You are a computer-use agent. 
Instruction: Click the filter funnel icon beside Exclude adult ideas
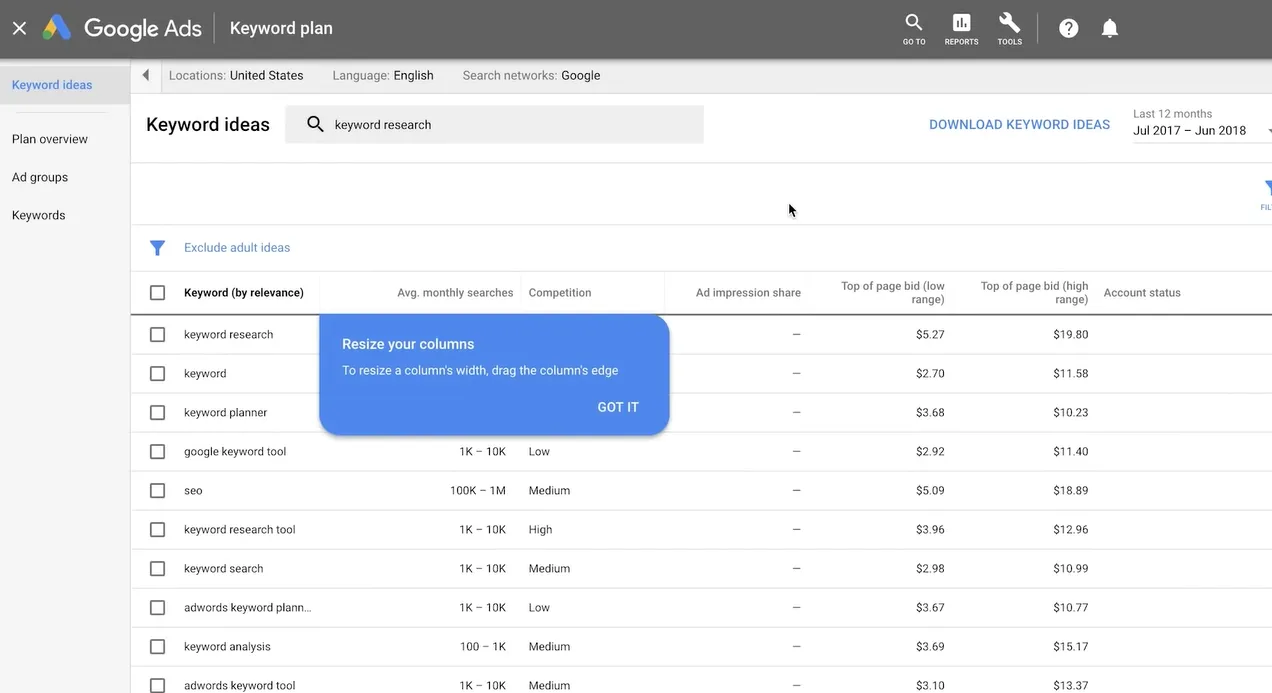(x=157, y=248)
